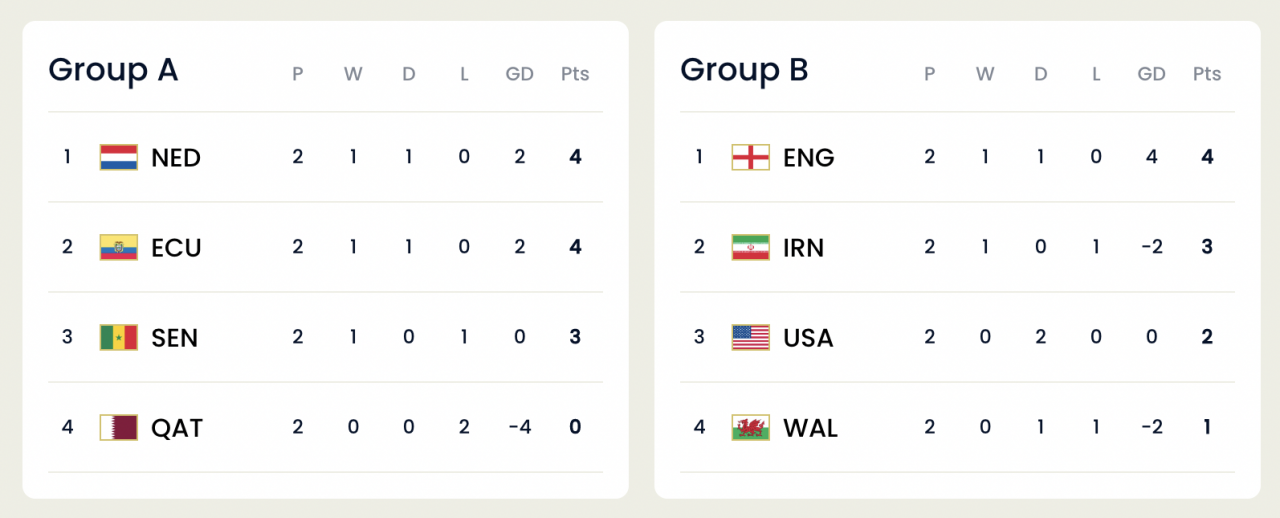Open the ENG team link
This screenshot has height=518, width=1280.
pyautogui.click(x=809, y=158)
